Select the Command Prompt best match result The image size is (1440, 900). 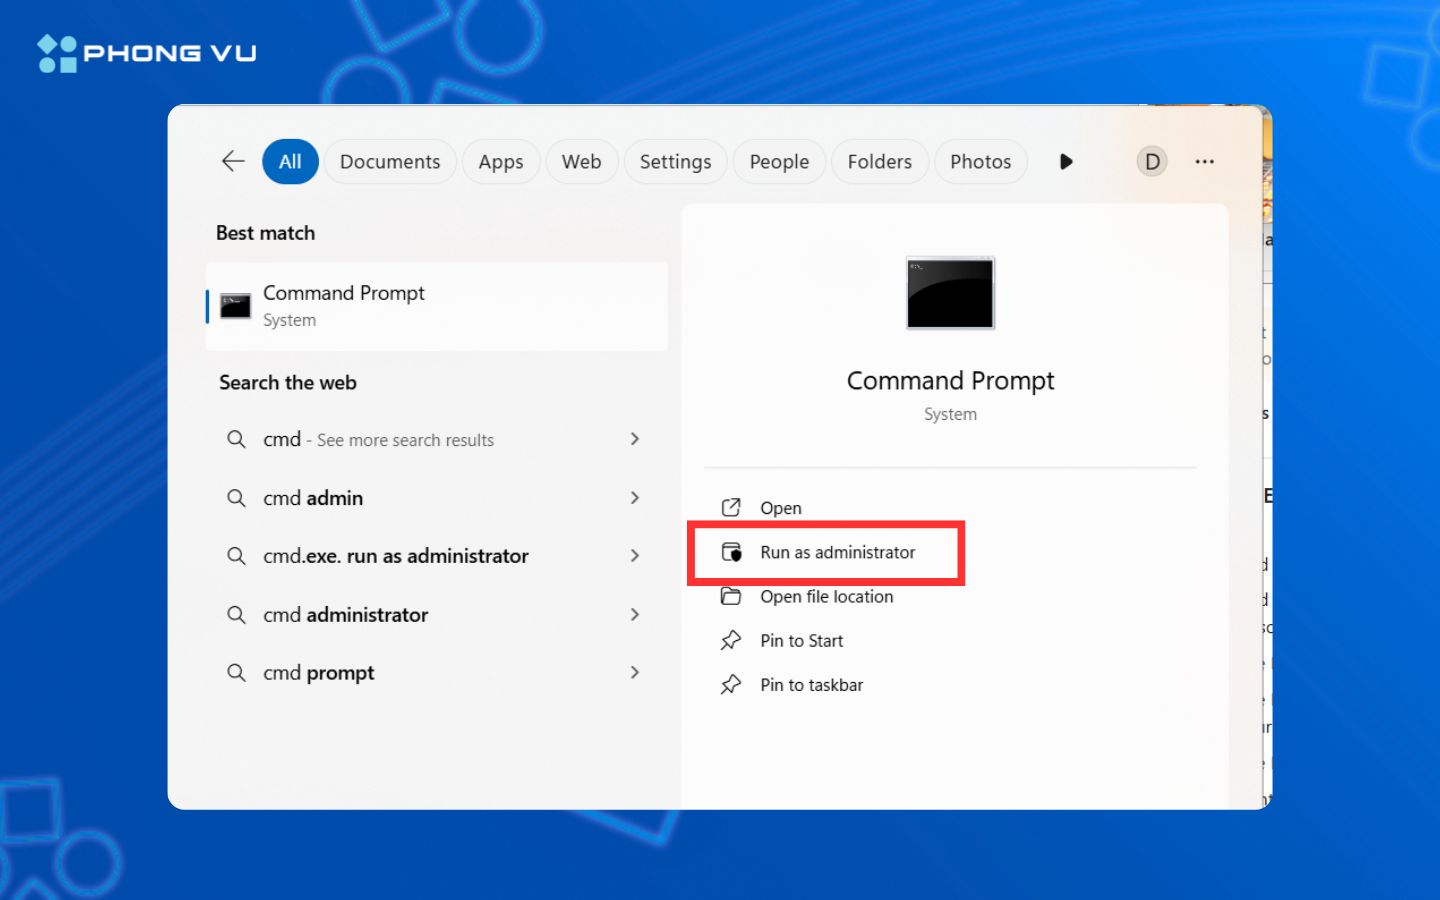tap(436, 306)
